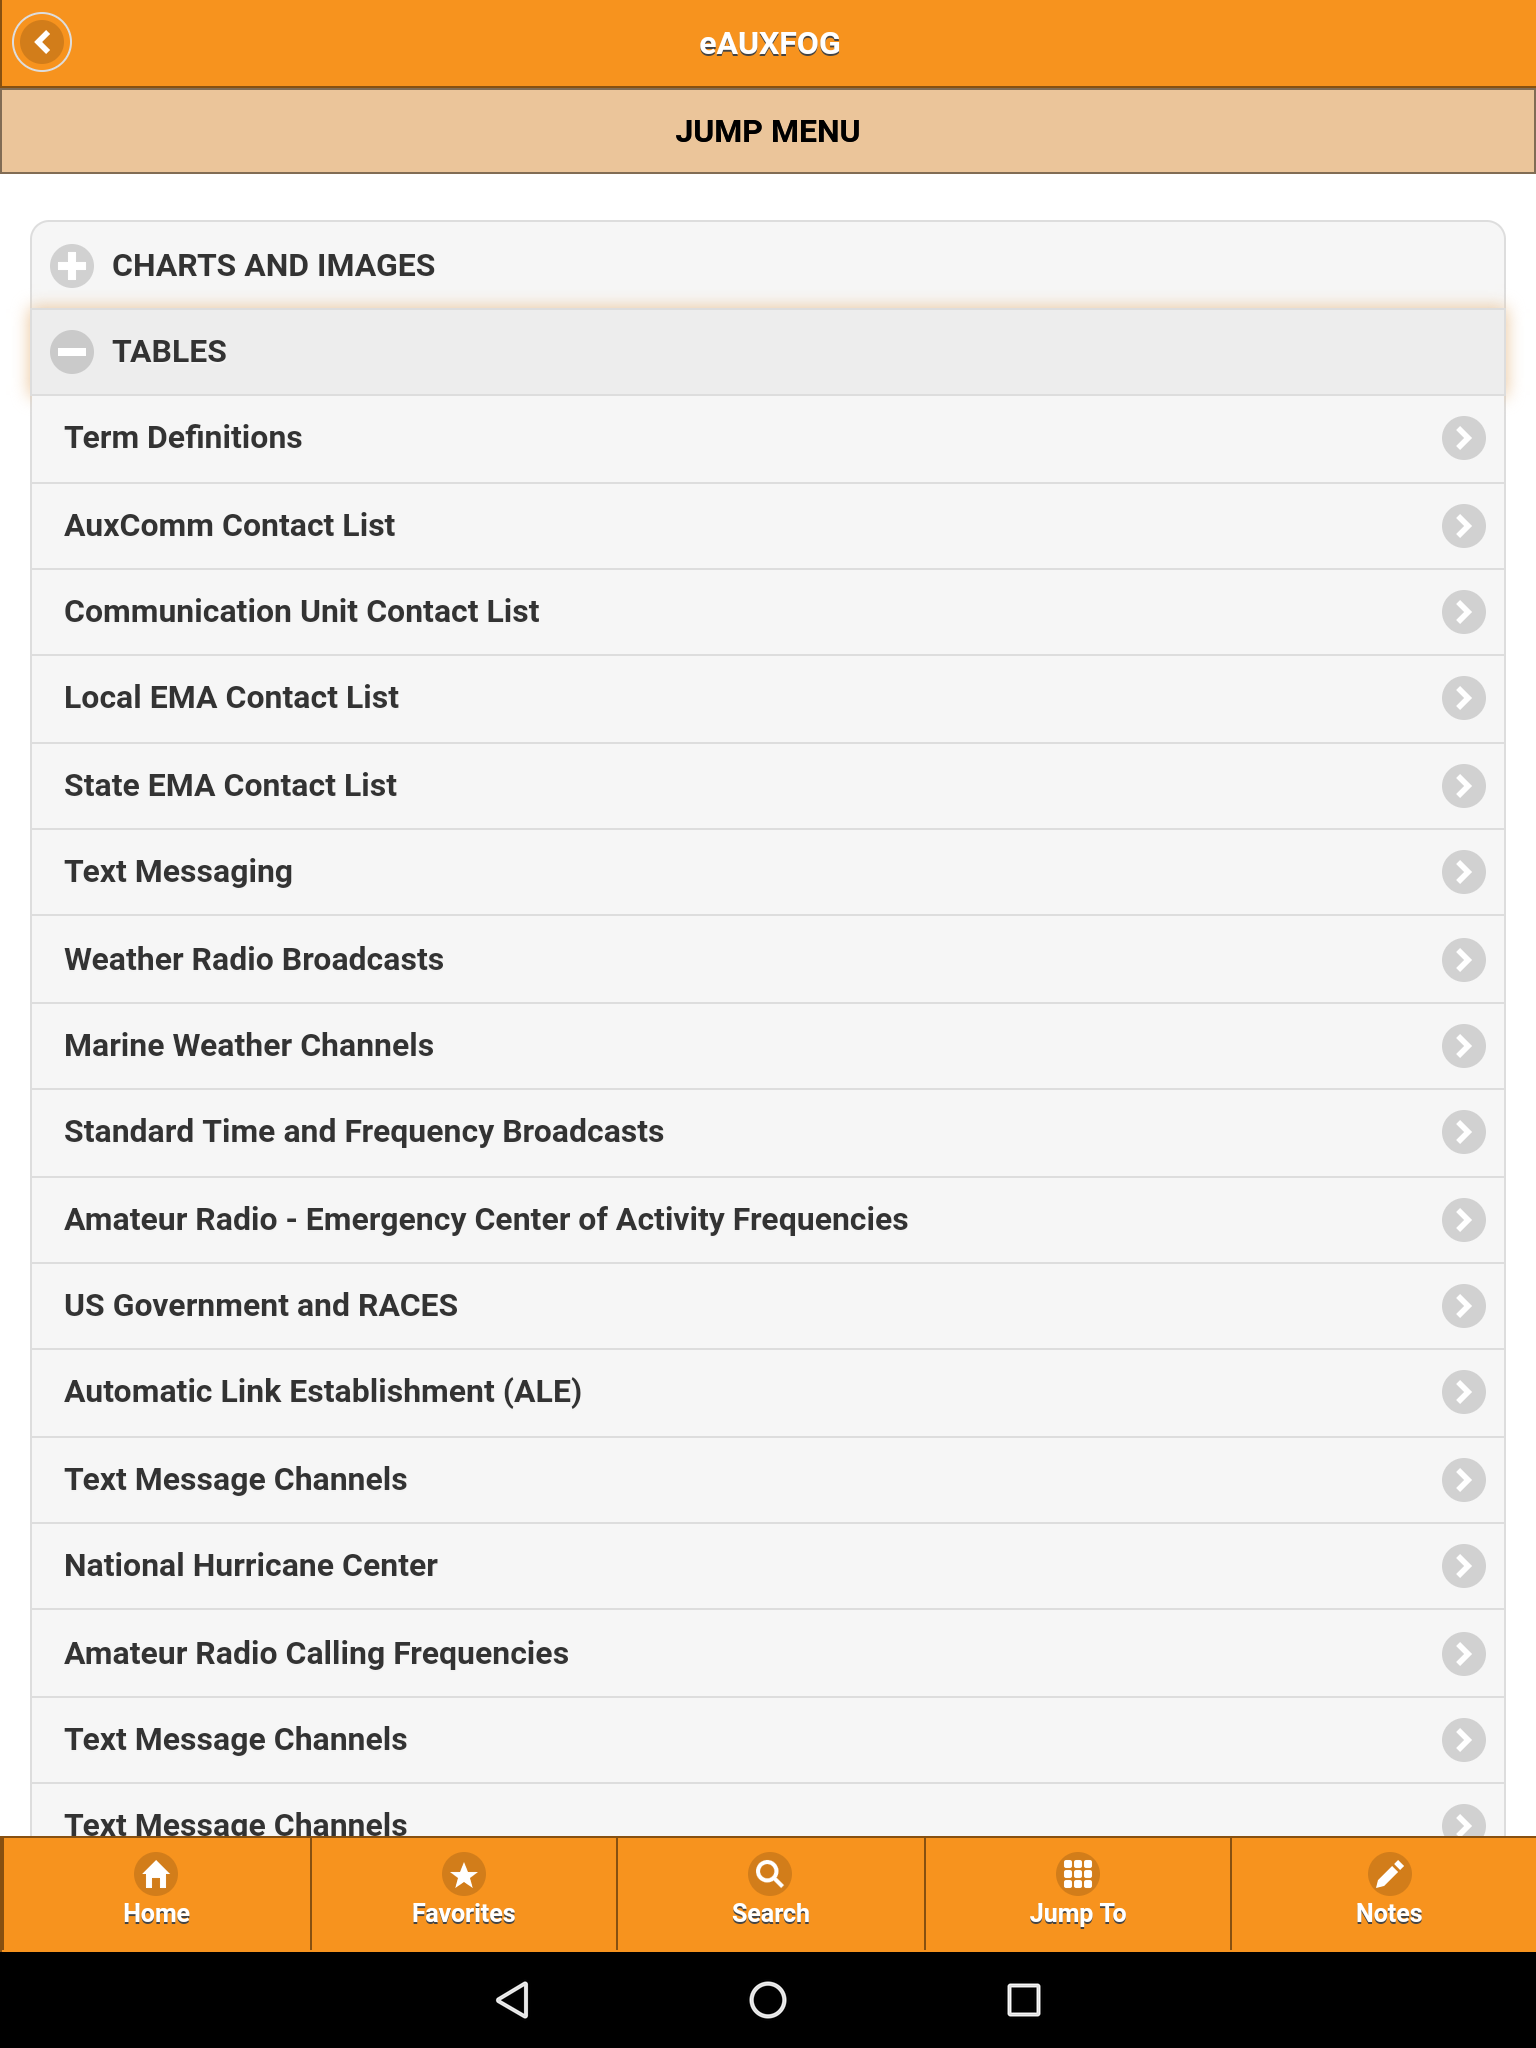Screen dimensions: 1536x2048
Task: Open AuxComm Contact List table
Action: [x=768, y=526]
